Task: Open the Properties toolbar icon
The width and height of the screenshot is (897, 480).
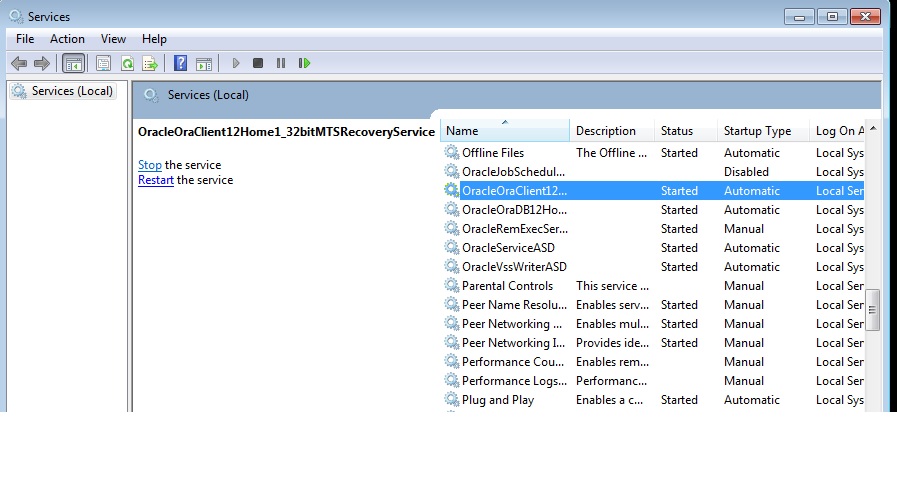Action: 103,63
